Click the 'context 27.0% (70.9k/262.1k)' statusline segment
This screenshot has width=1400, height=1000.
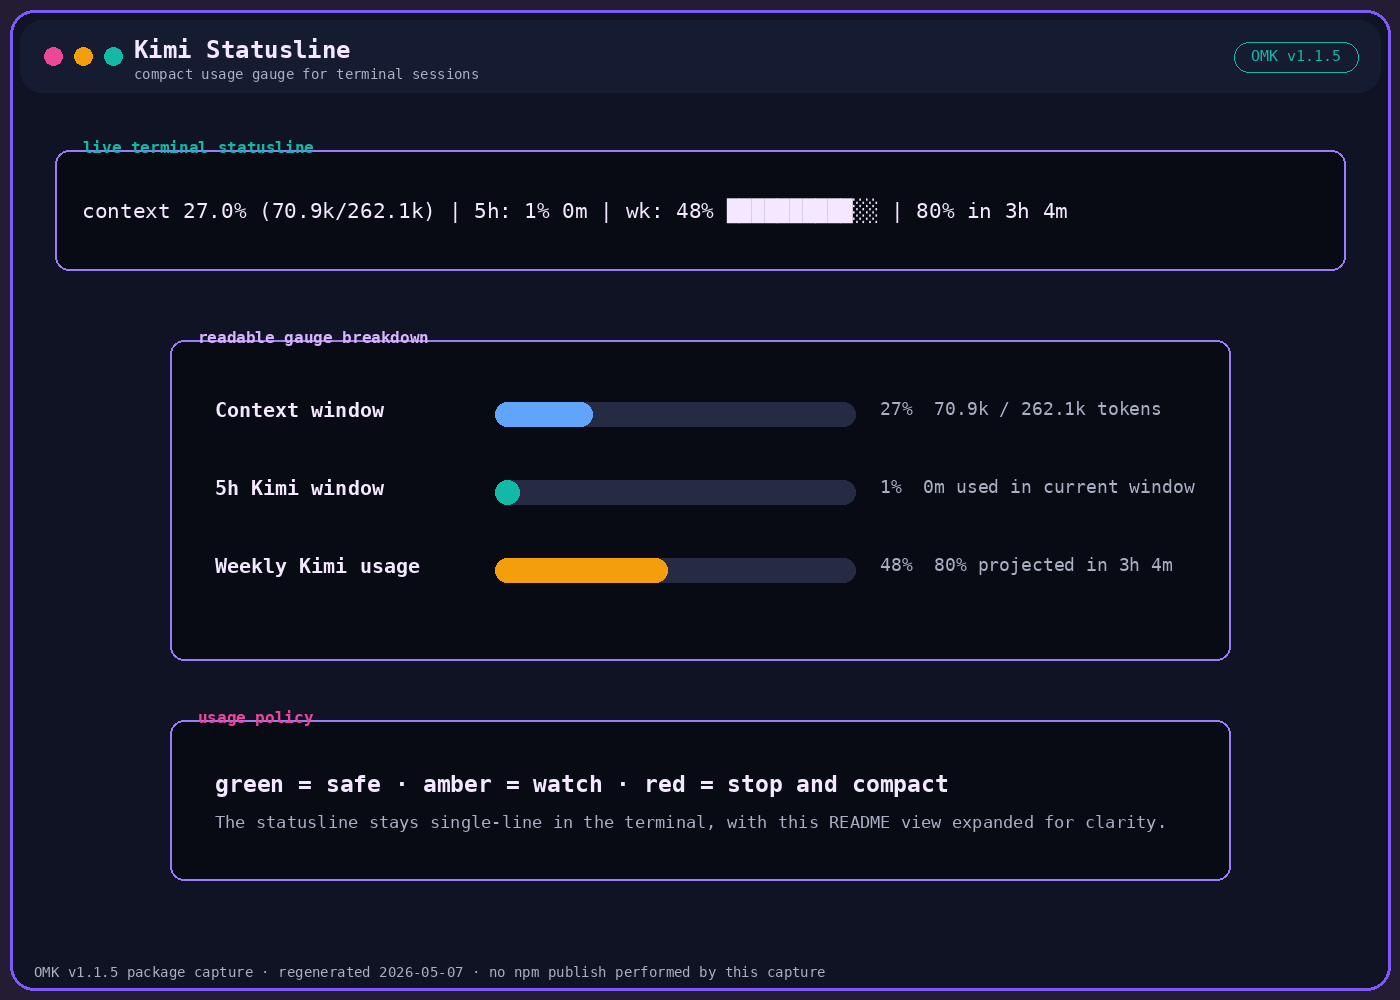259,211
